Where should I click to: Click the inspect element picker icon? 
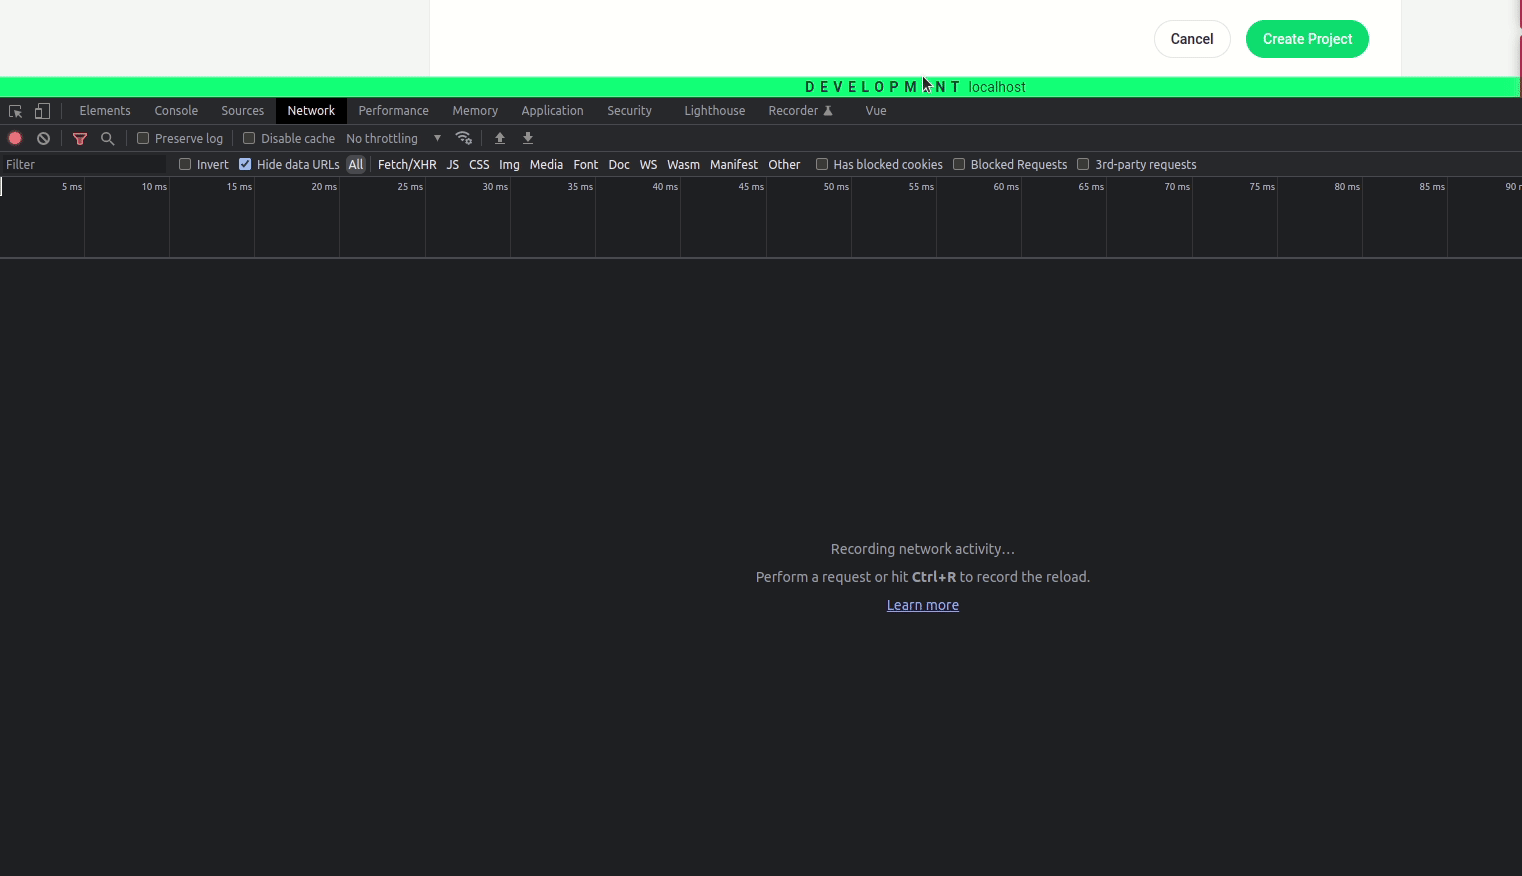[15, 111]
